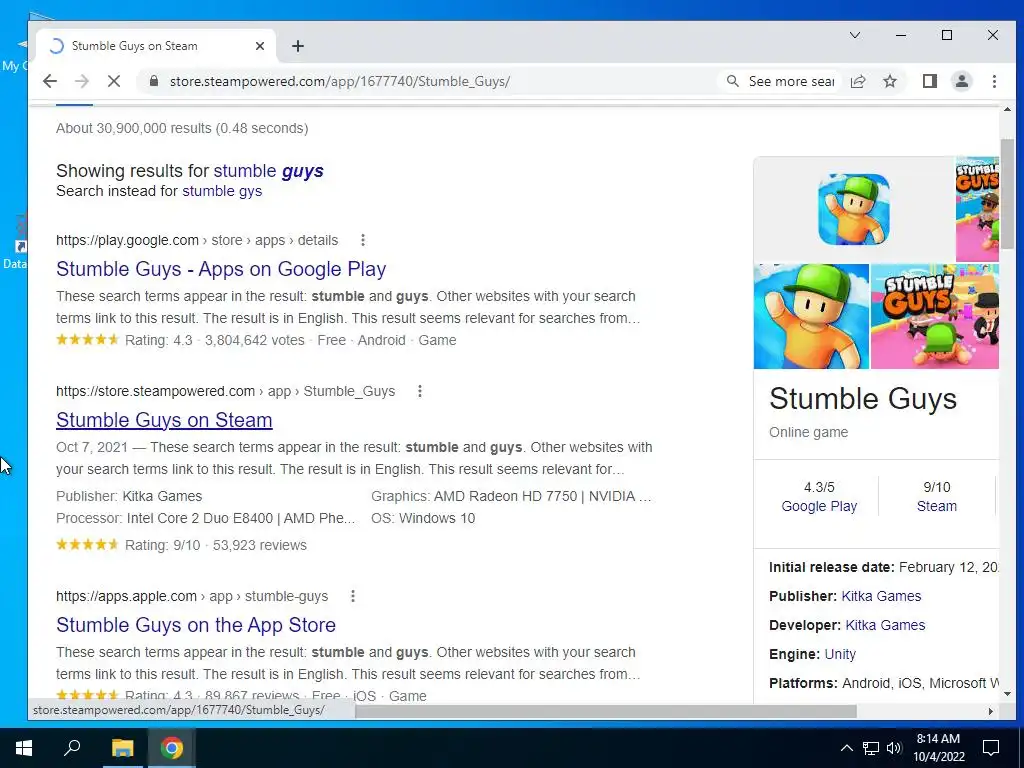Open the Chrome three-dot menu

994,81
